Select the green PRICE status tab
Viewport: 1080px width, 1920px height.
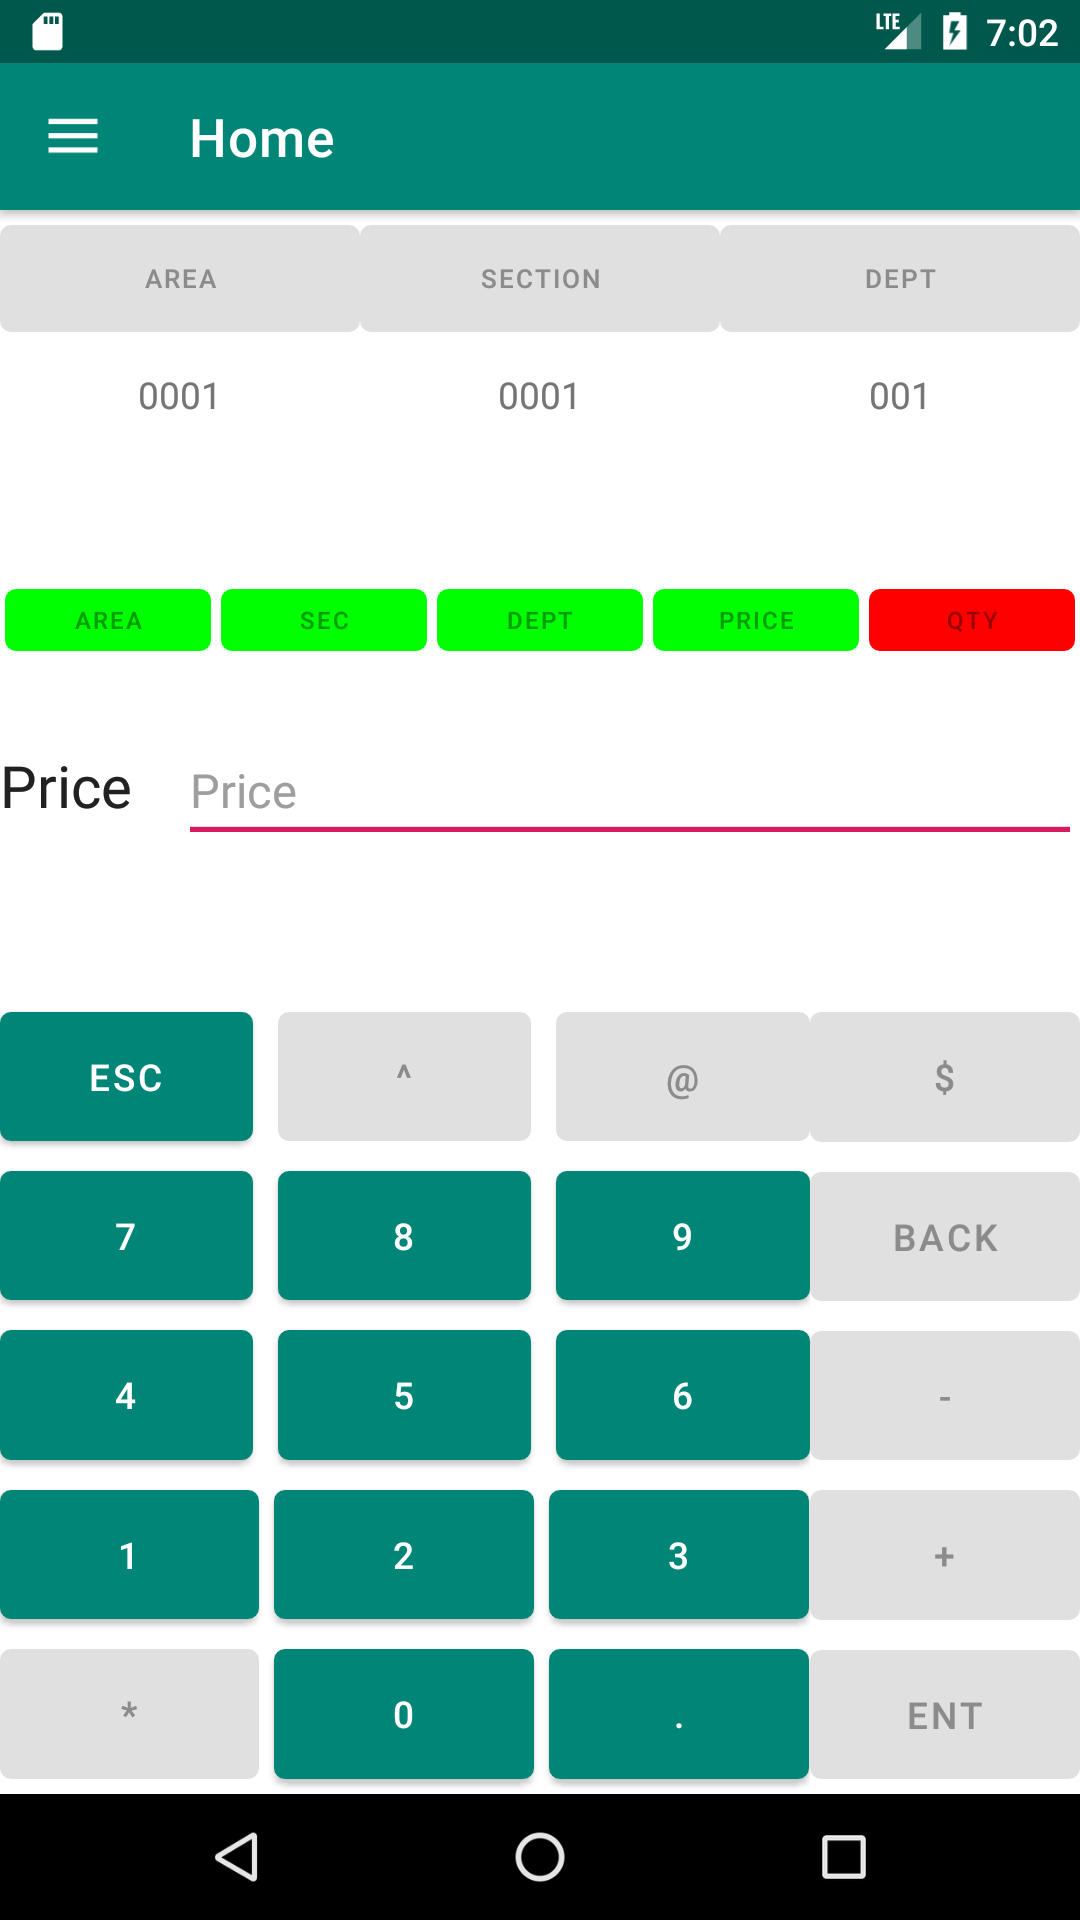756,620
